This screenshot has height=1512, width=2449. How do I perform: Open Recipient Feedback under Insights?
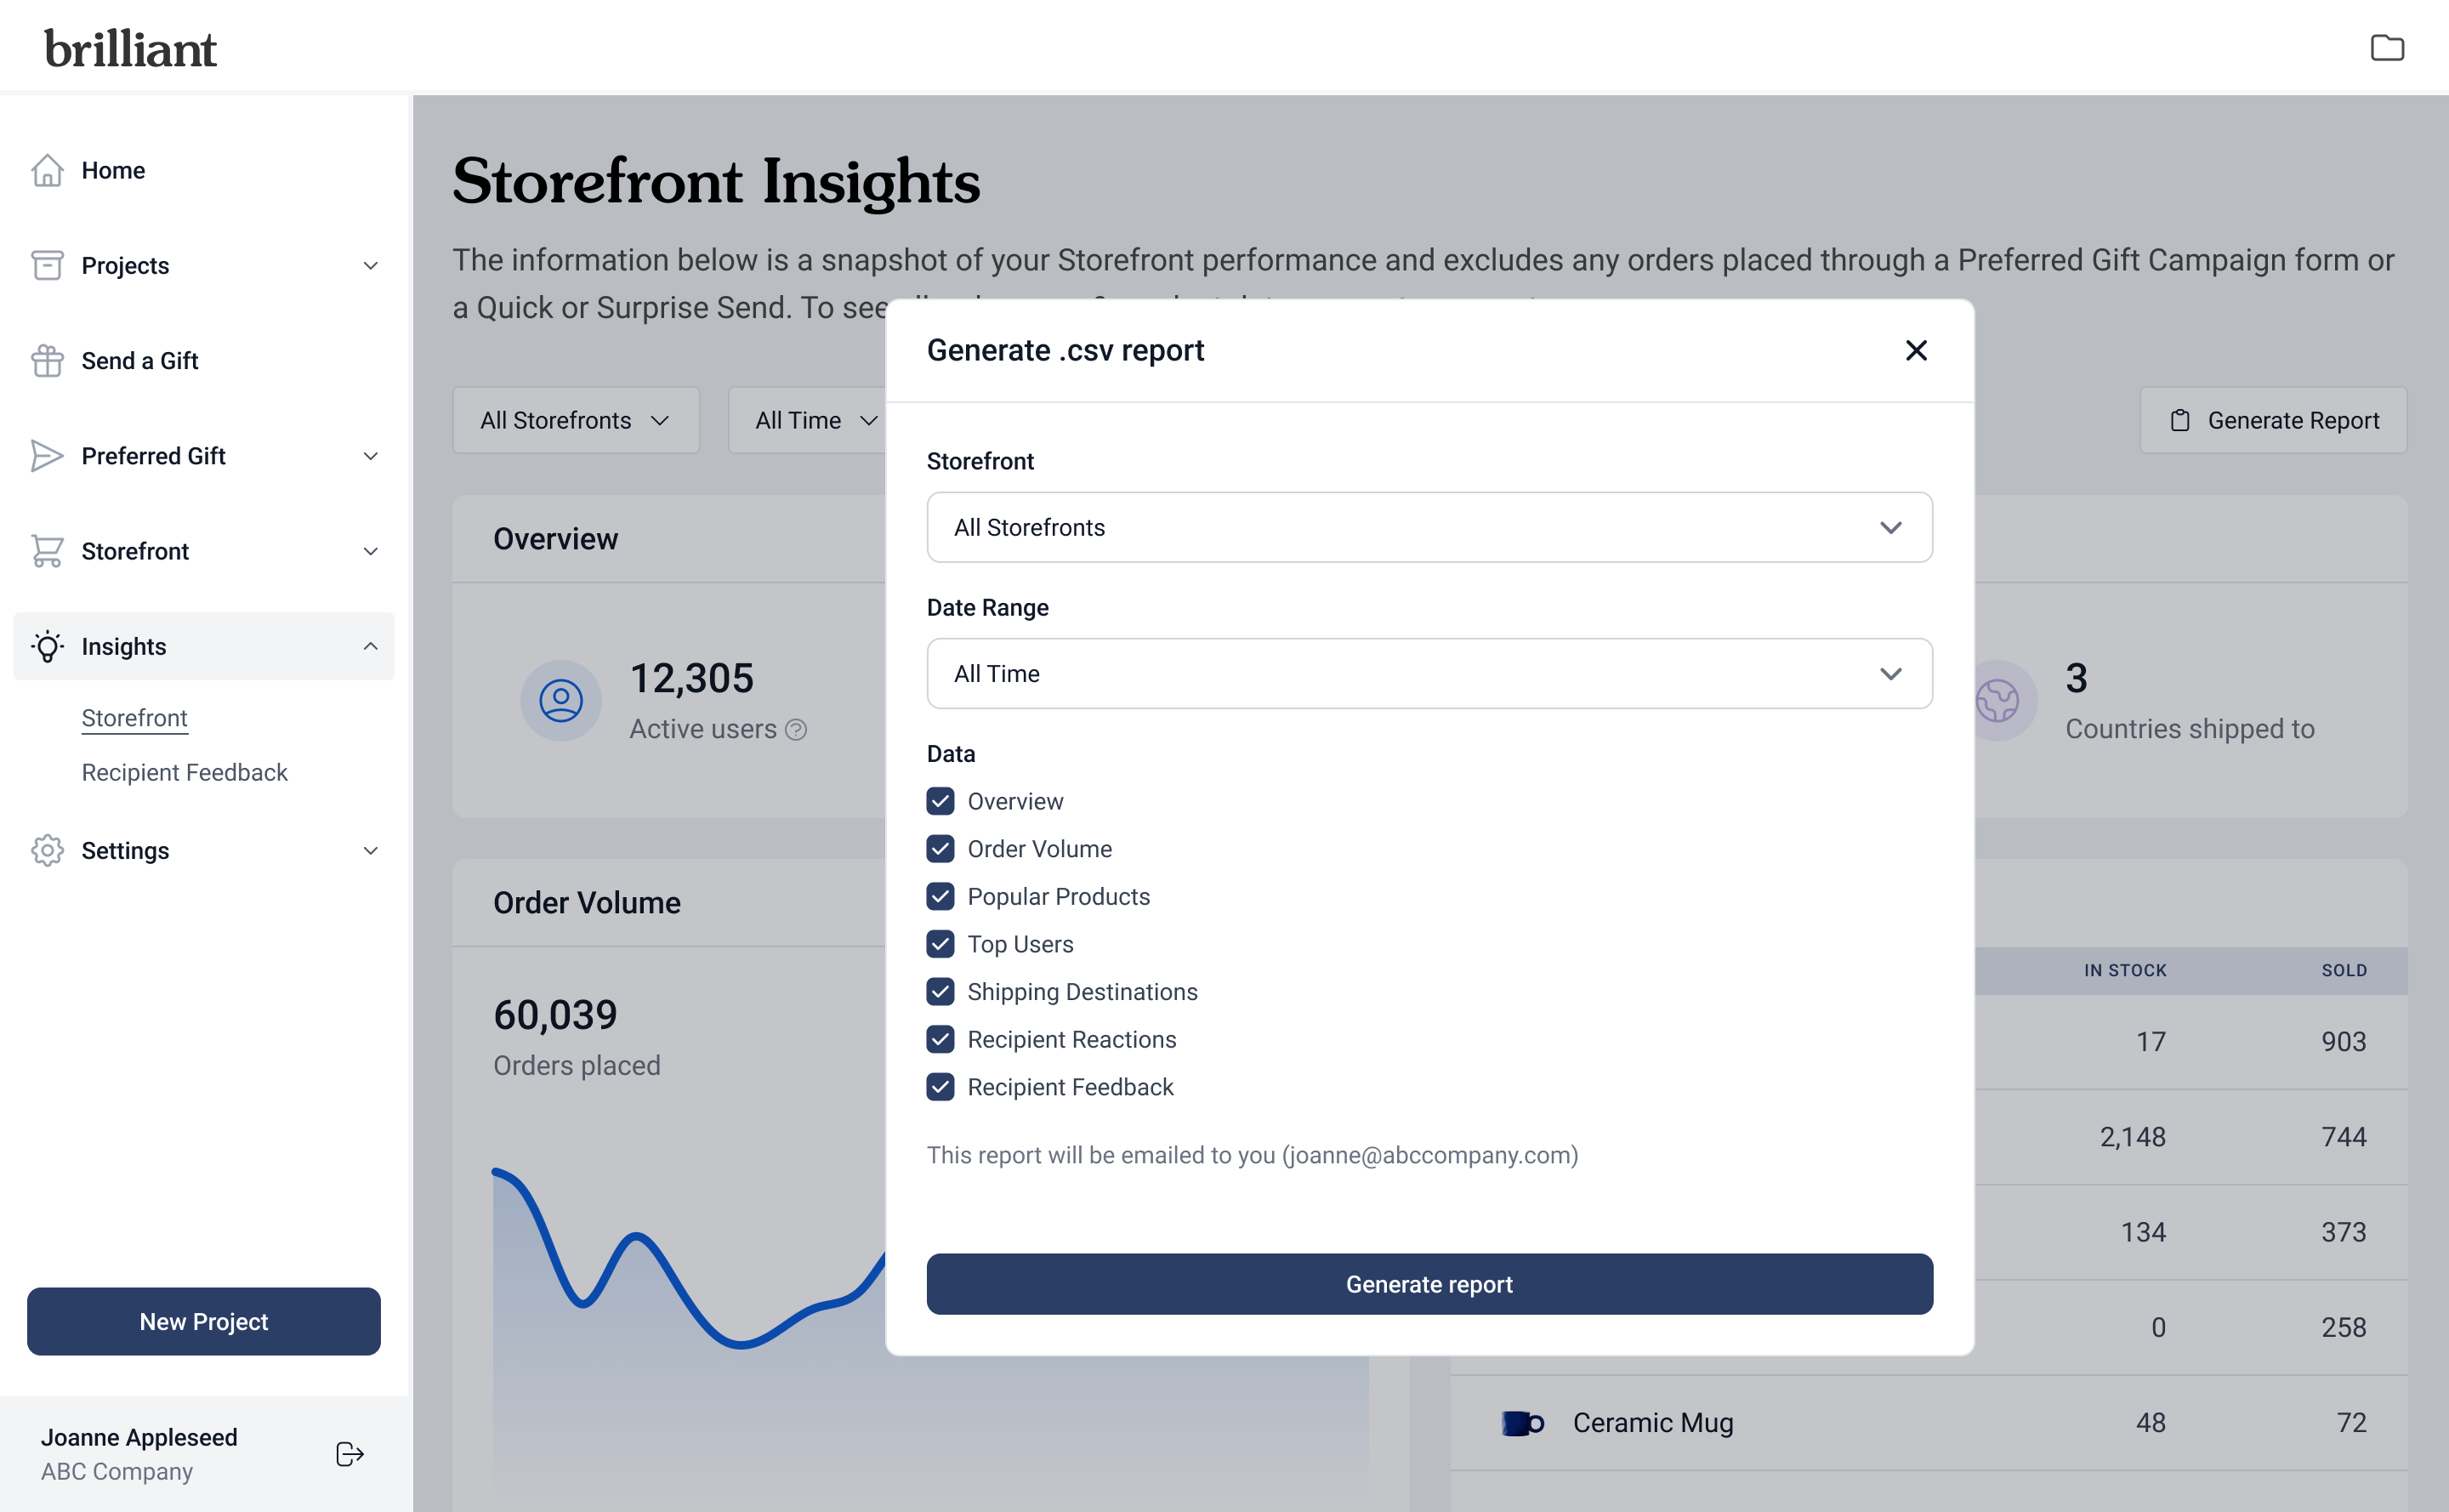coord(184,773)
